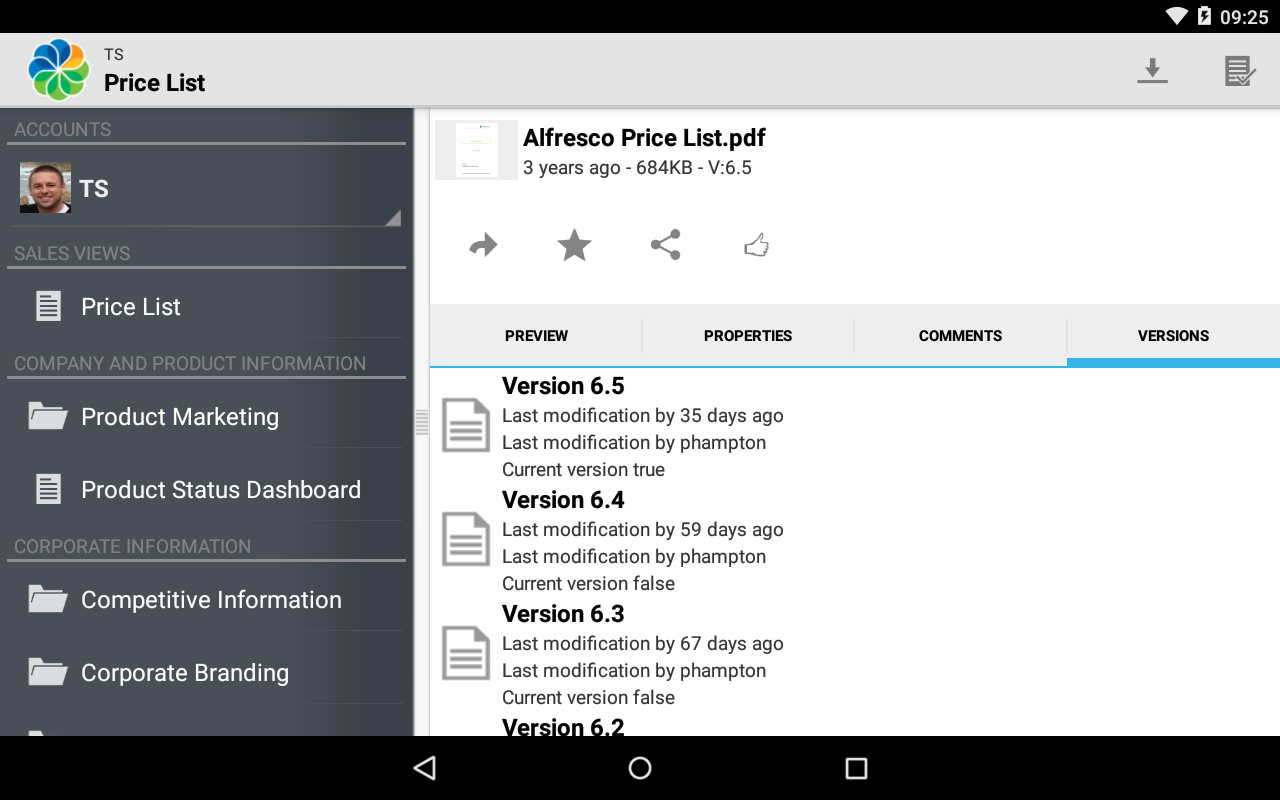The width and height of the screenshot is (1280, 800).
Task: Click the Corporate Branding folder icon
Action: coord(48,671)
